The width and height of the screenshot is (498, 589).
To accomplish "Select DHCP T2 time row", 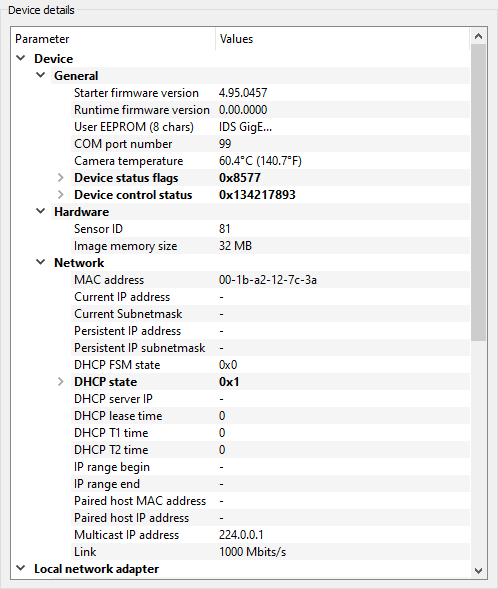I will pyautogui.click(x=270, y=450).
